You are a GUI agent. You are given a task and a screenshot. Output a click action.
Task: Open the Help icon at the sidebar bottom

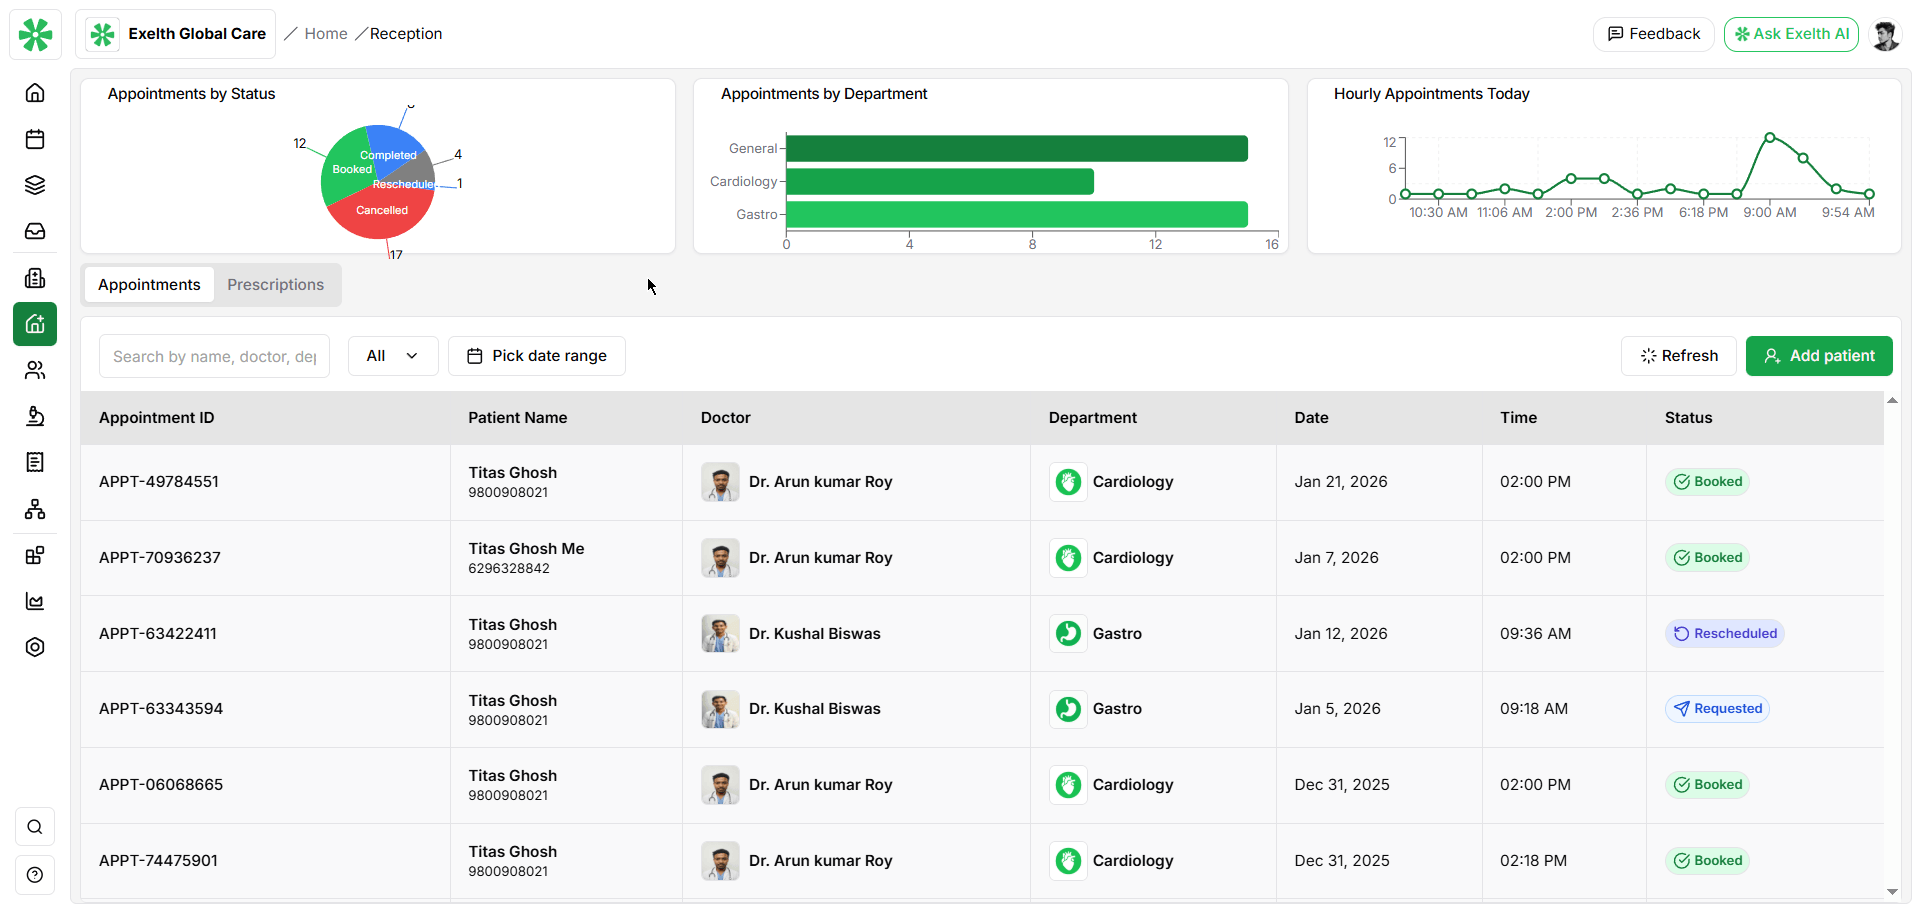(x=35, y=875)
